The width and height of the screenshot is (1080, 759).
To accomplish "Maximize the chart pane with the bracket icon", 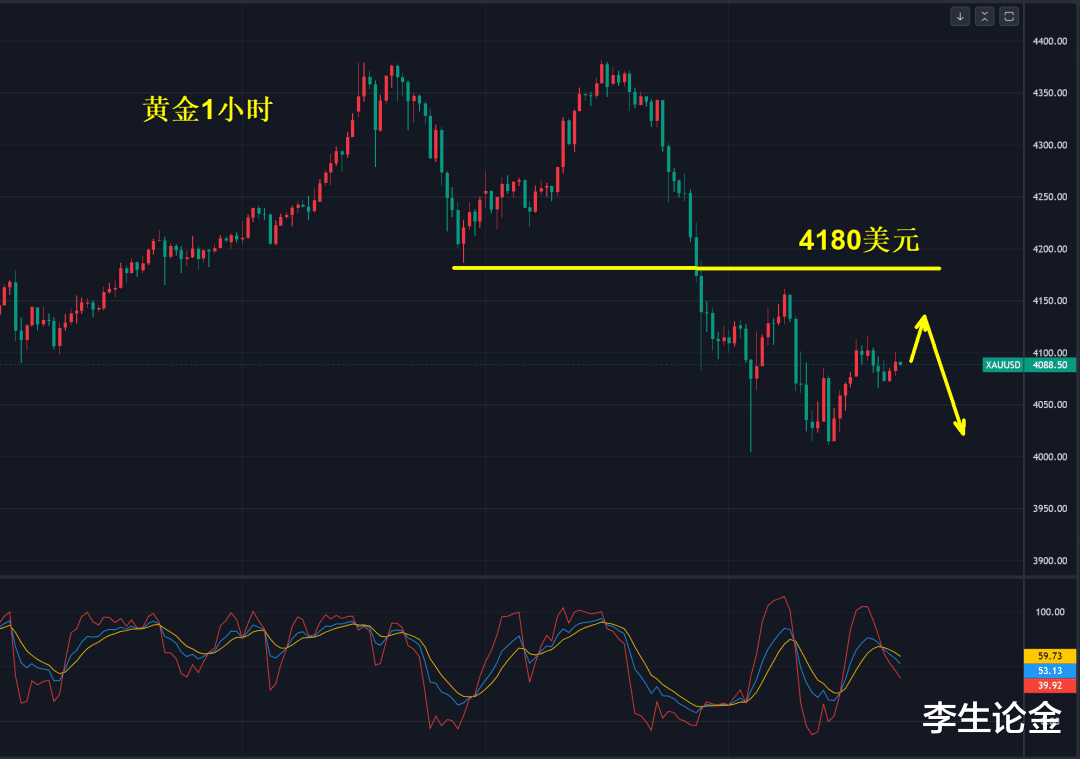I will click(1009, 17).
